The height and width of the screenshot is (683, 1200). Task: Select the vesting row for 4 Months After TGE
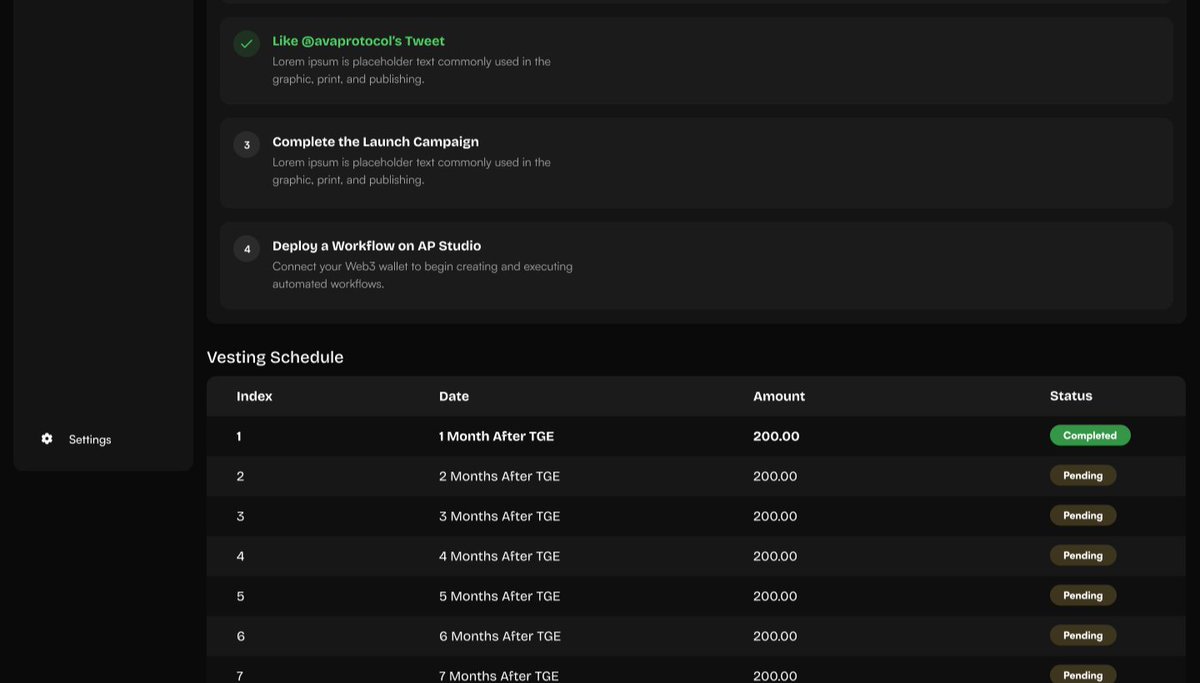[x=695, y=555]
